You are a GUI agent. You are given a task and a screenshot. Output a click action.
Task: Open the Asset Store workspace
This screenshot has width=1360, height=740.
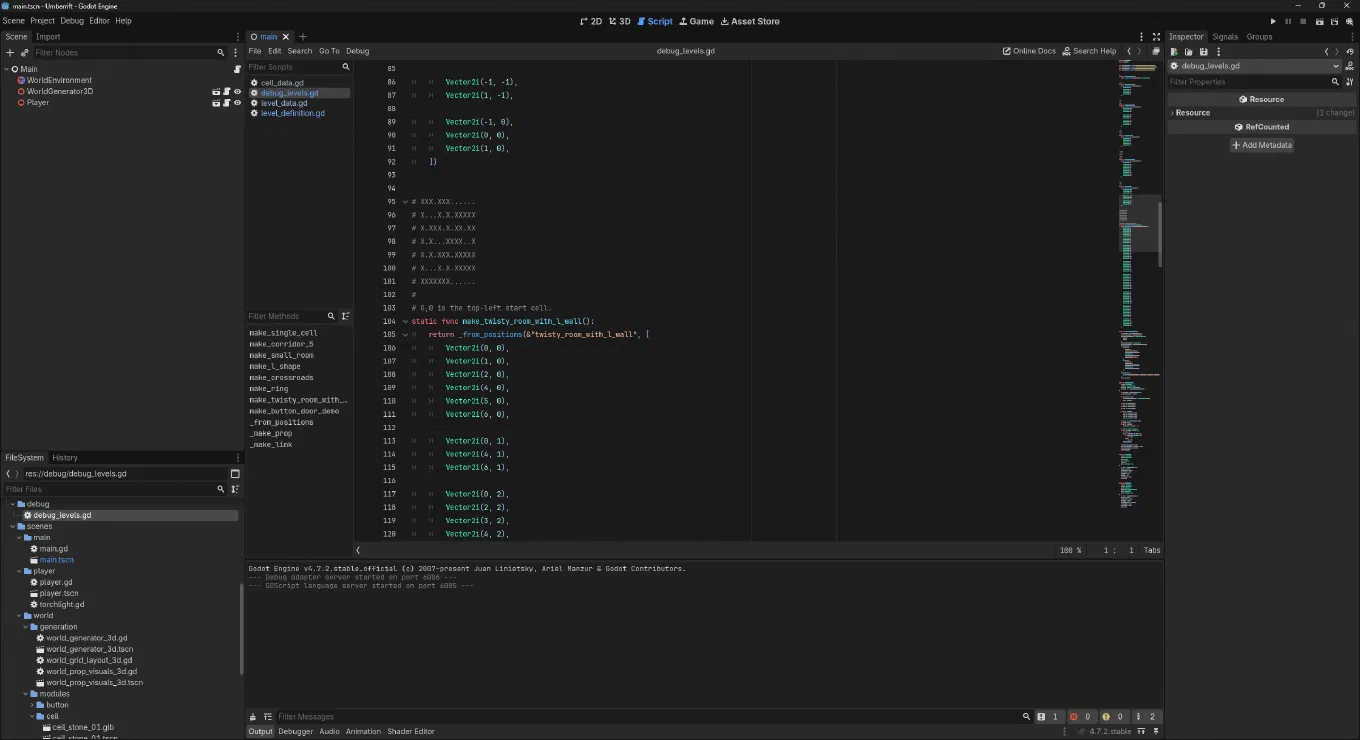[750, 21]
